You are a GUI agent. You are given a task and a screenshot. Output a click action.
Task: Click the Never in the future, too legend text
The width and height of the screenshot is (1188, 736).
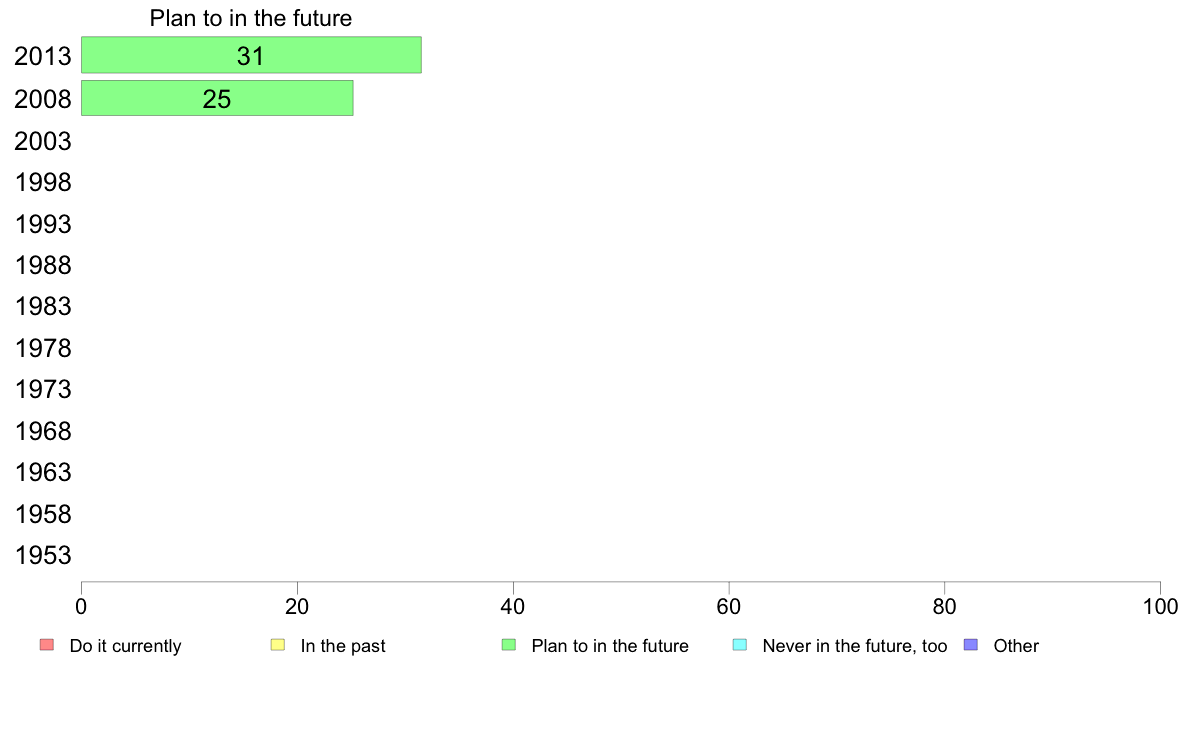tap(855, 646)
